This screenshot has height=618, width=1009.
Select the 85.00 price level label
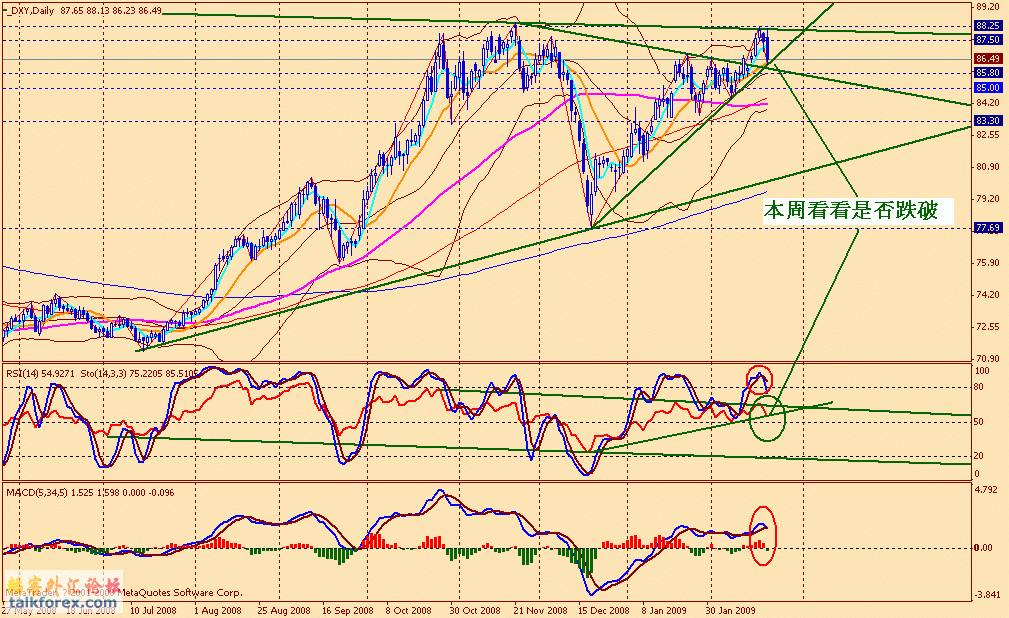pos(988,88)
